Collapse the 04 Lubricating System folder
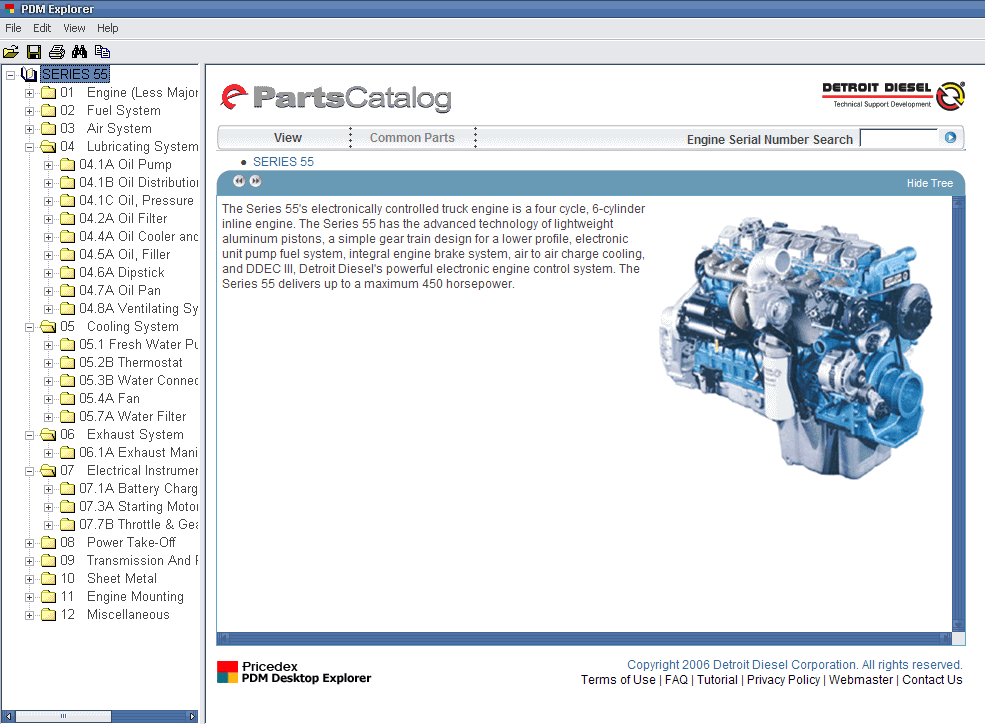Viewport: 985px width, 724px height. coord(30,147)
